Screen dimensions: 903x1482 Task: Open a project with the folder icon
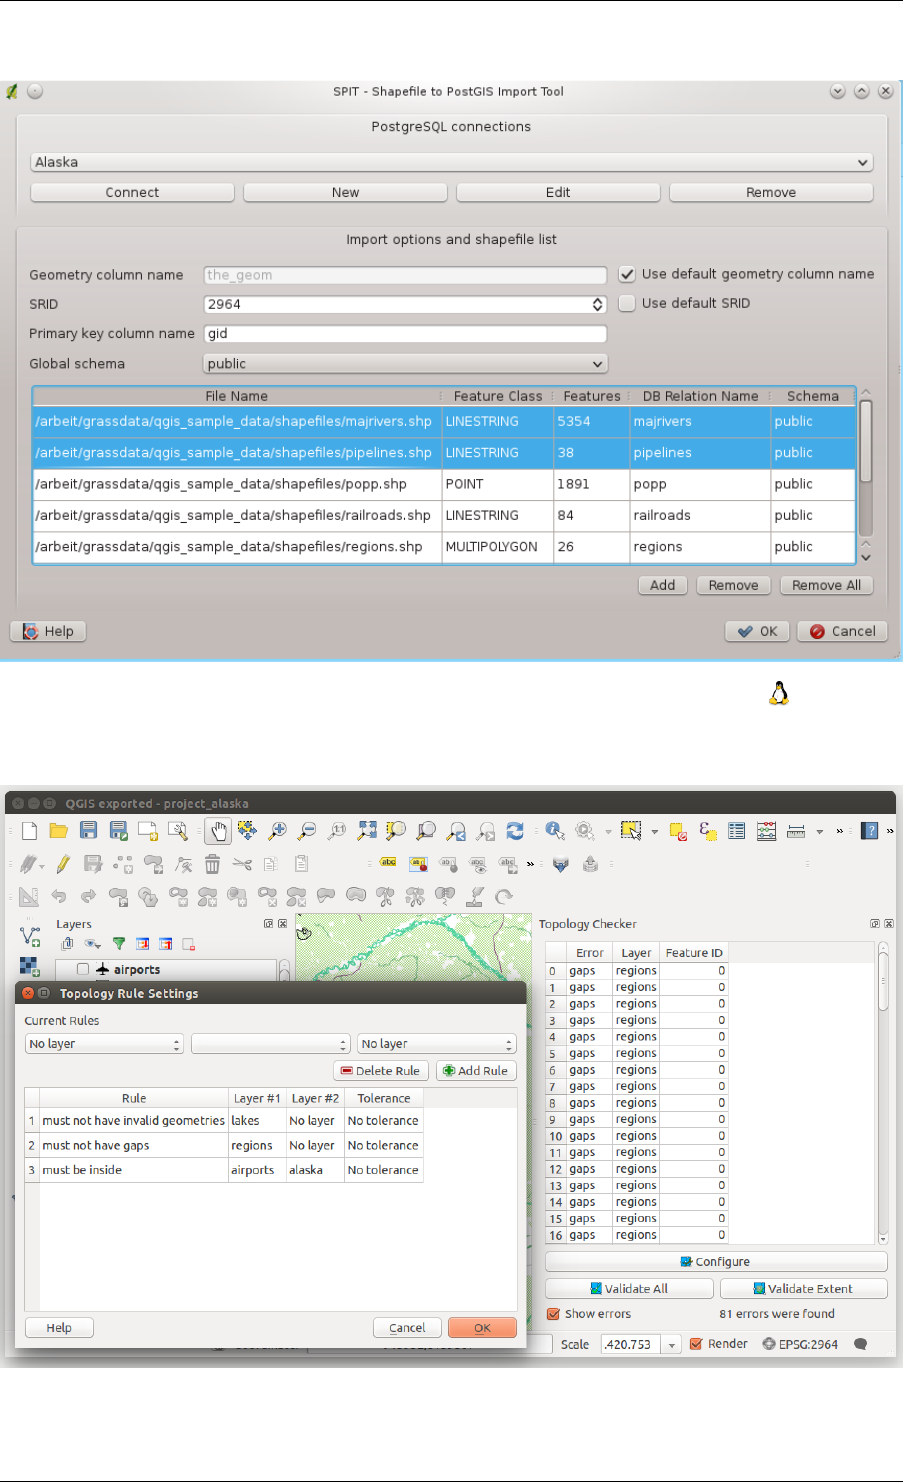58,831
